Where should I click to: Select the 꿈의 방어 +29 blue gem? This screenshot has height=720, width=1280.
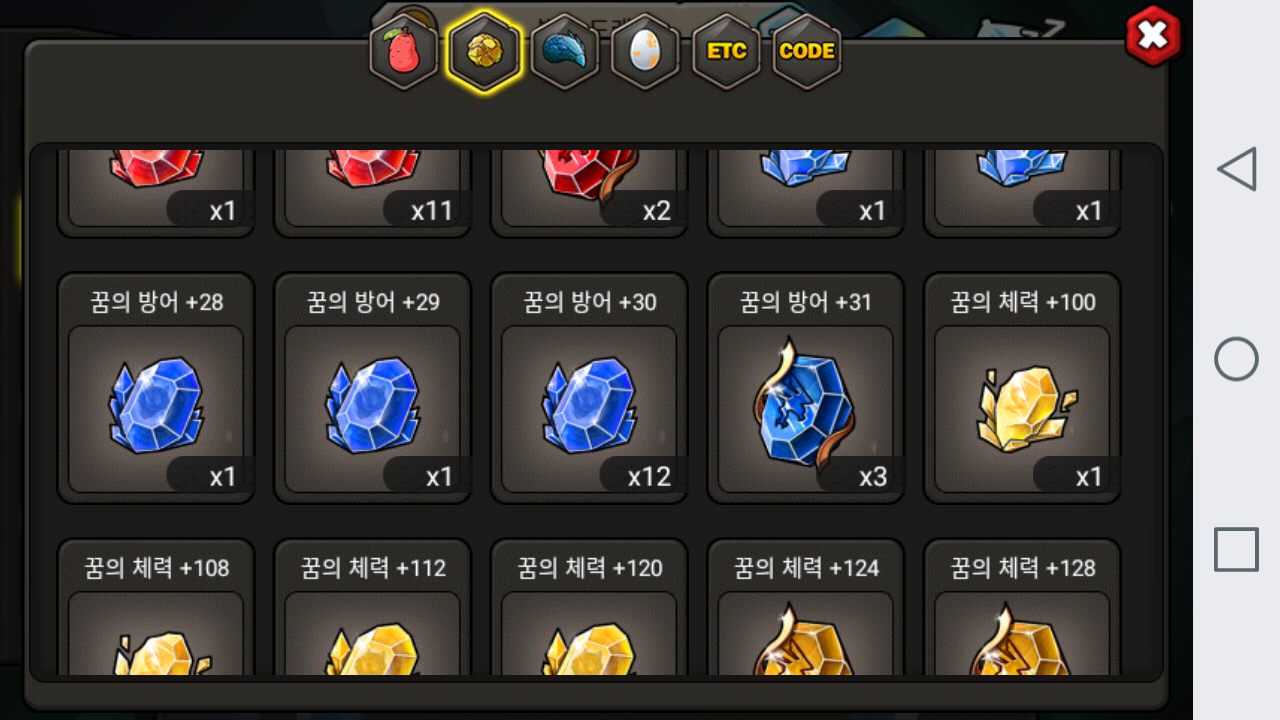coord(372,388)
